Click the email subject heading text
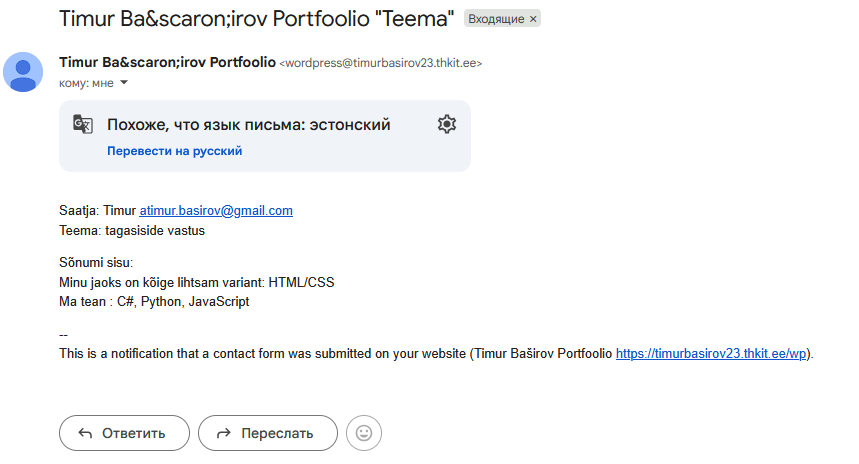 (x=256, y=19)
